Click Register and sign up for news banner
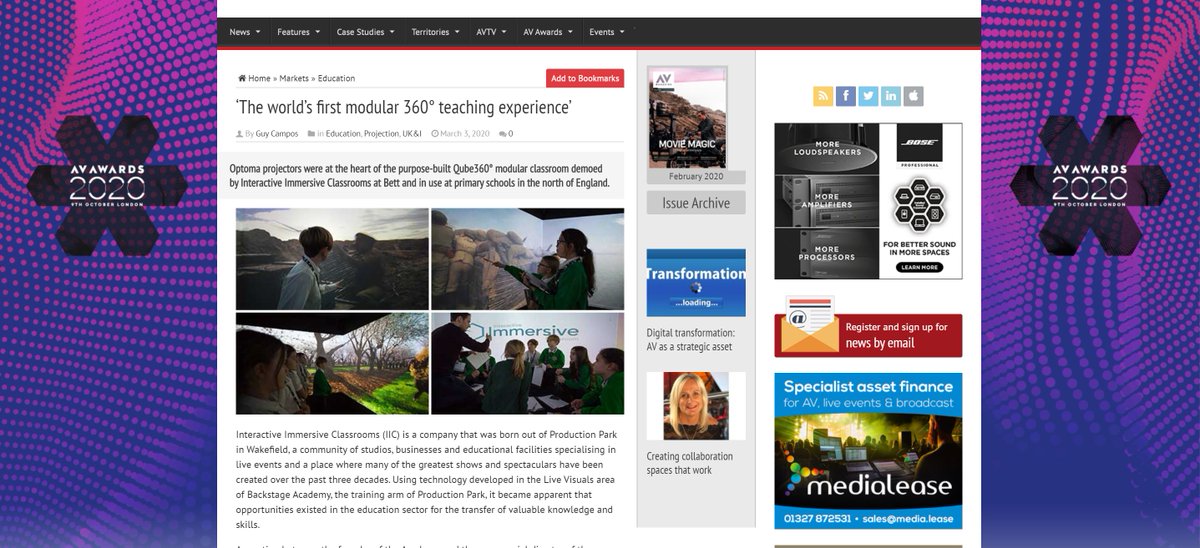Image resolution: width=1200 pixels, height=548 pixels. [868, 328]
